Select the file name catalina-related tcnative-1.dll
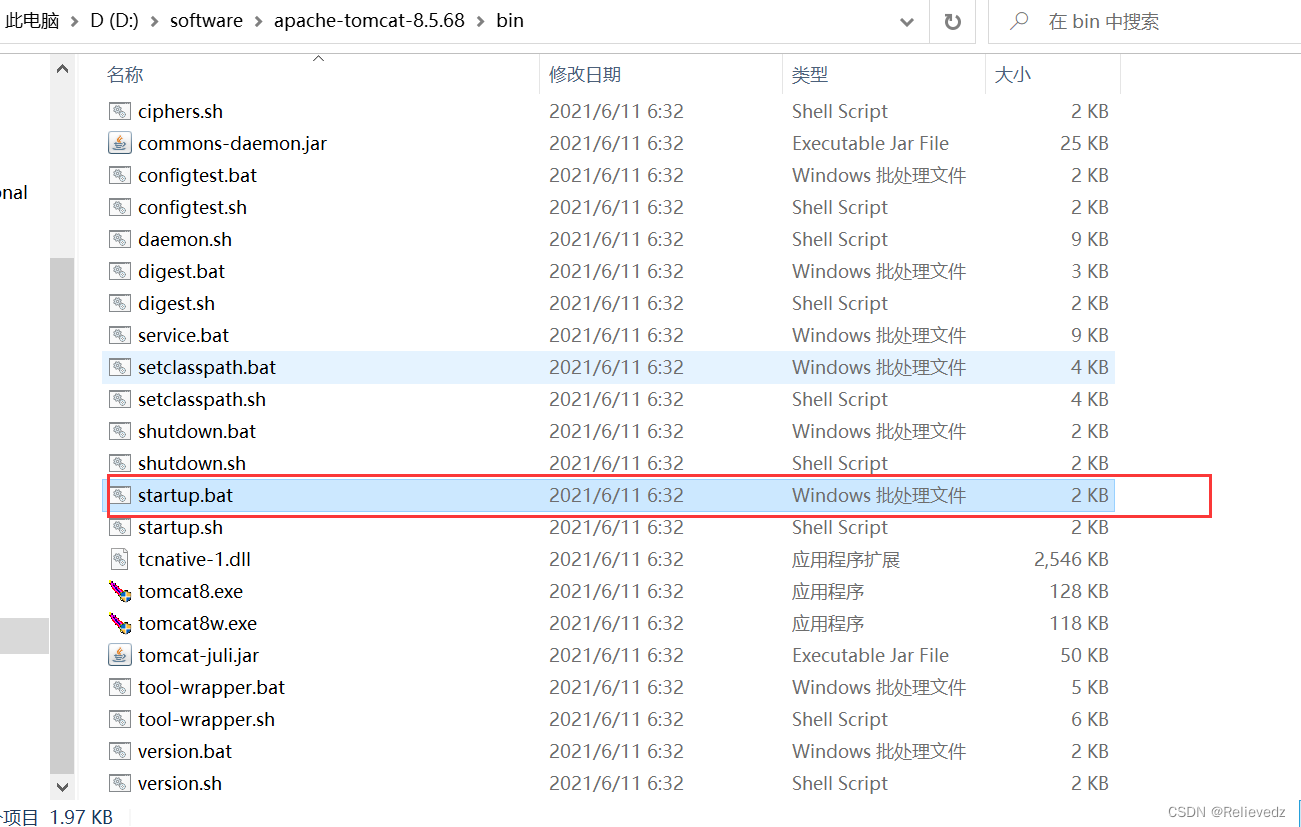The height and width of the screenshot is (827, 1301). [194, 560]
